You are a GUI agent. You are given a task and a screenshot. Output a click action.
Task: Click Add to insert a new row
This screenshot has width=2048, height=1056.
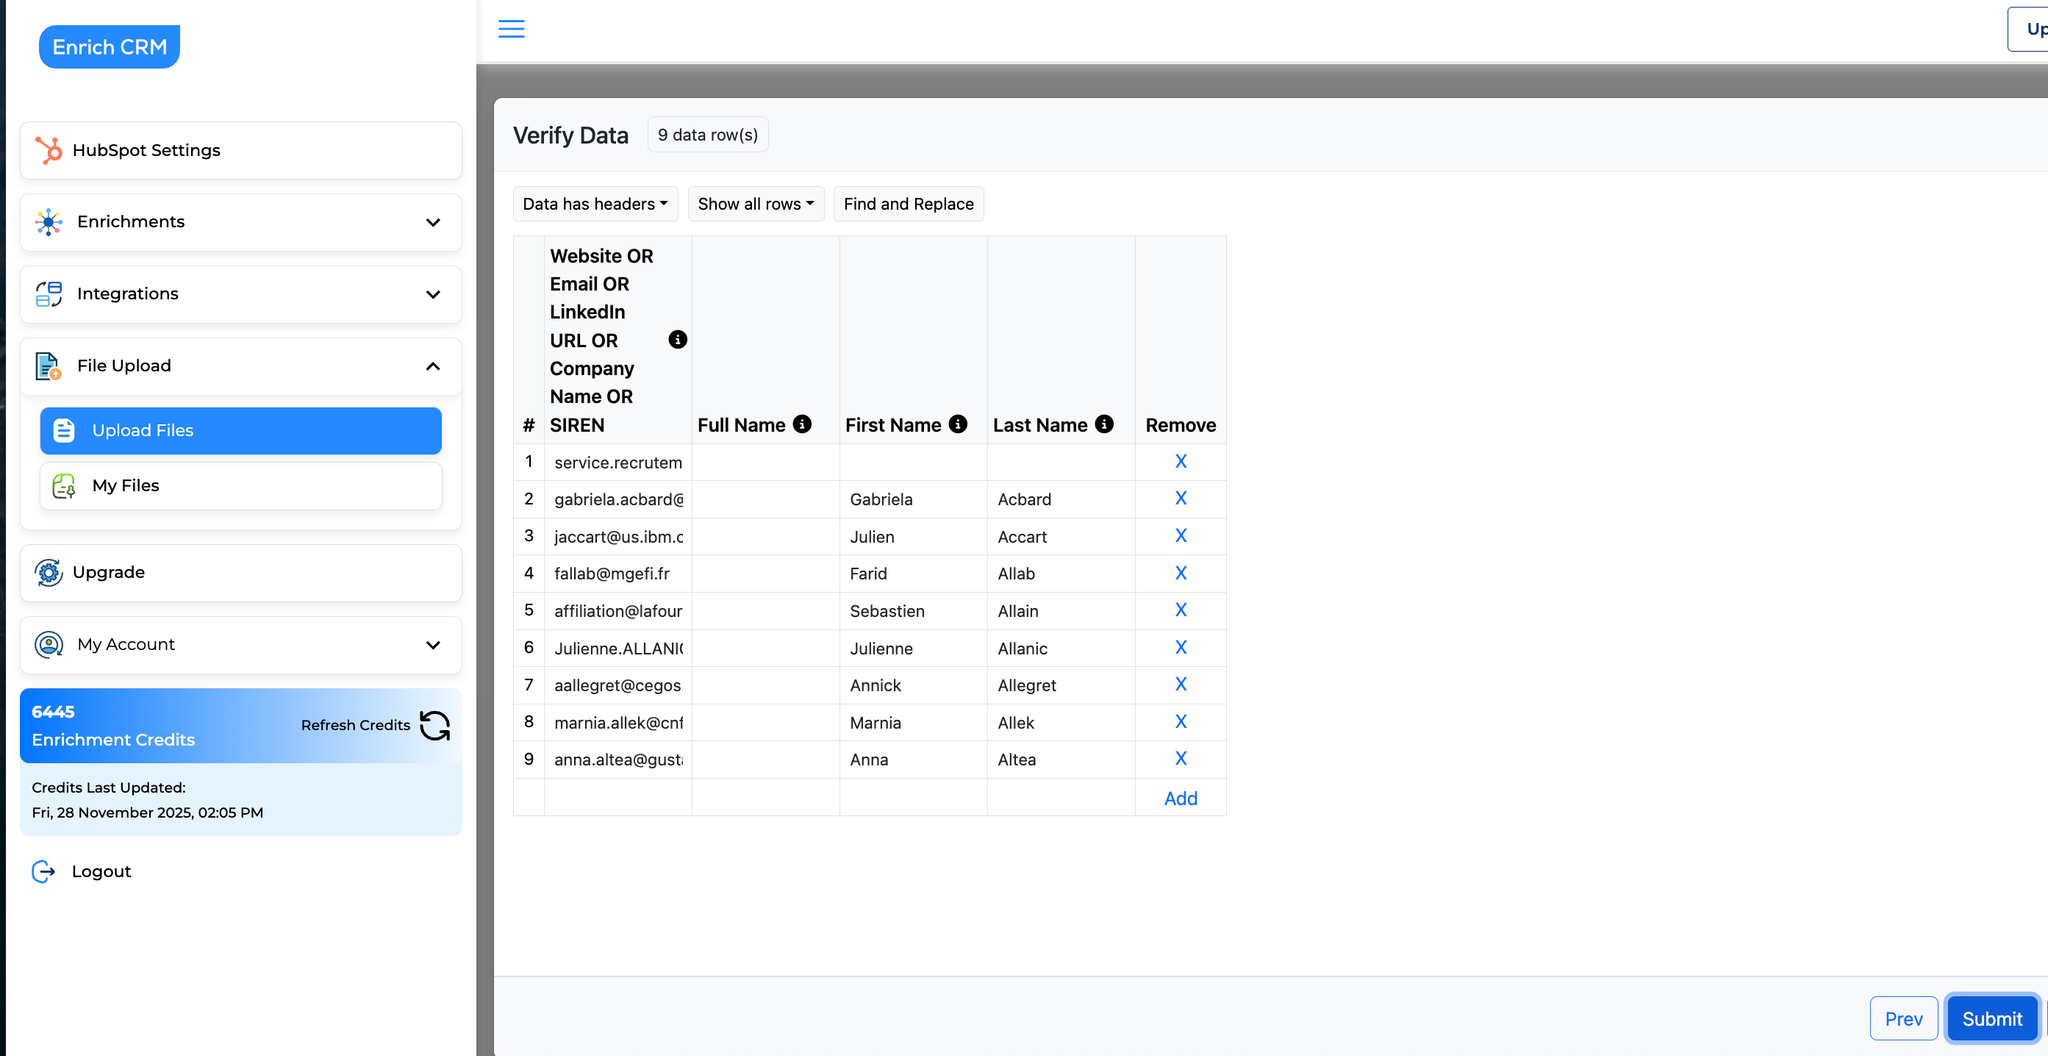pyautogui.click(x=1180, y=798)
